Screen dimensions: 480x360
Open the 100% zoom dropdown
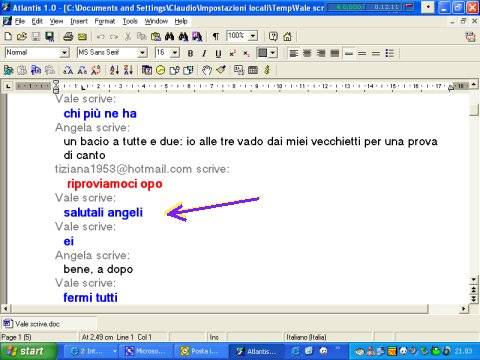pos(253,36)
